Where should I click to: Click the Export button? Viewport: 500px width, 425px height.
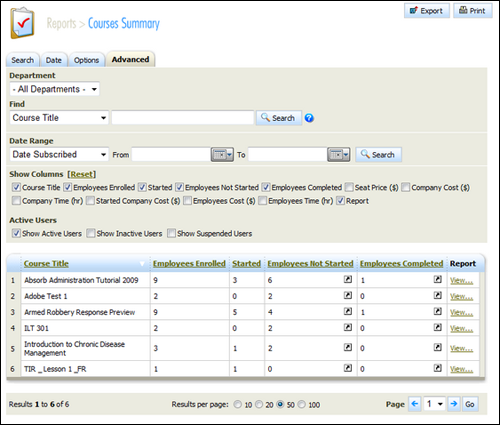pyautogui.click(x=427, y=11)
